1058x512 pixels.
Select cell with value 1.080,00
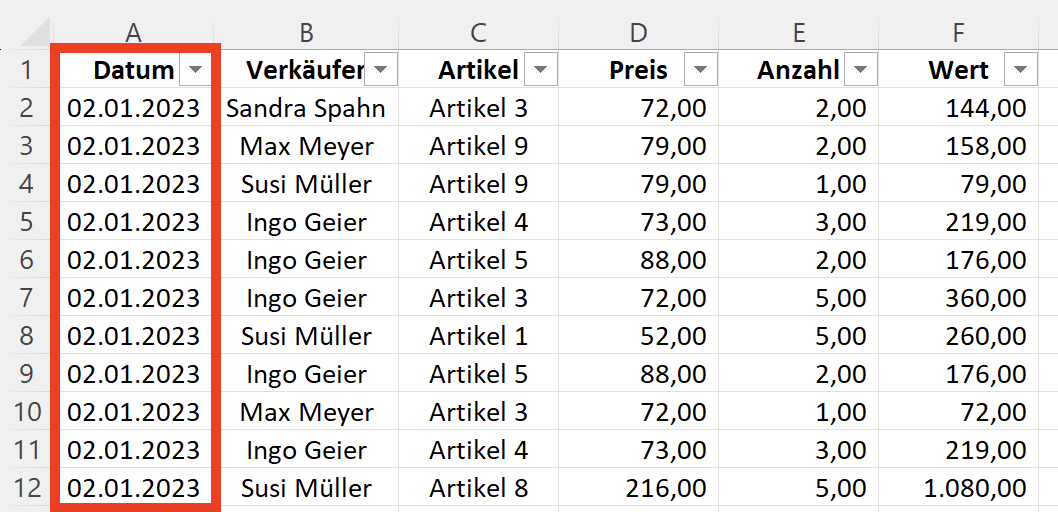958,487
